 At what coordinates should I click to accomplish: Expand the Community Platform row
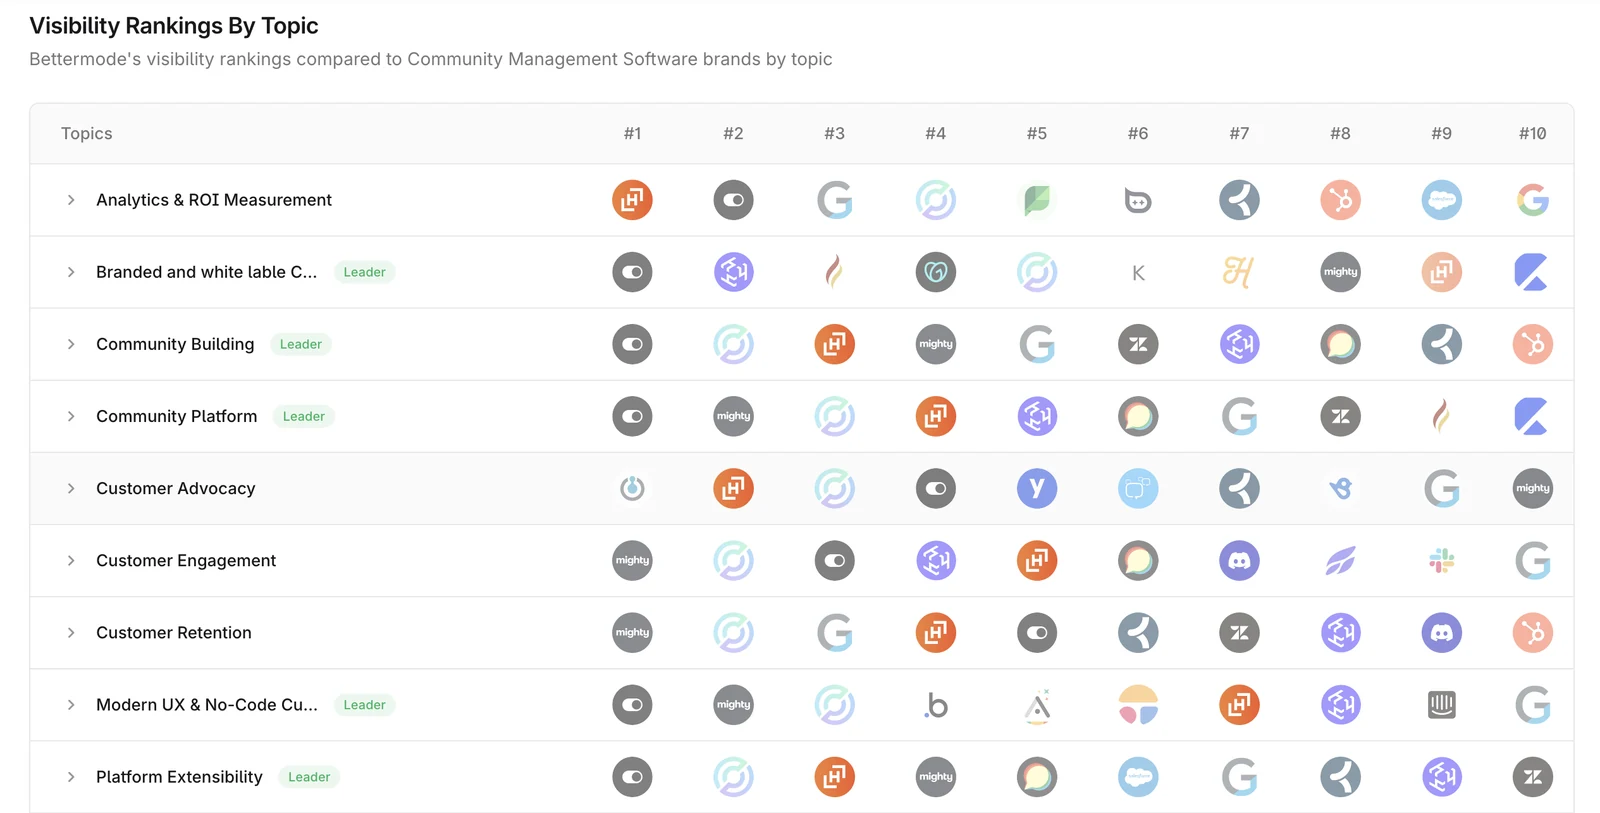coord(71,416)
